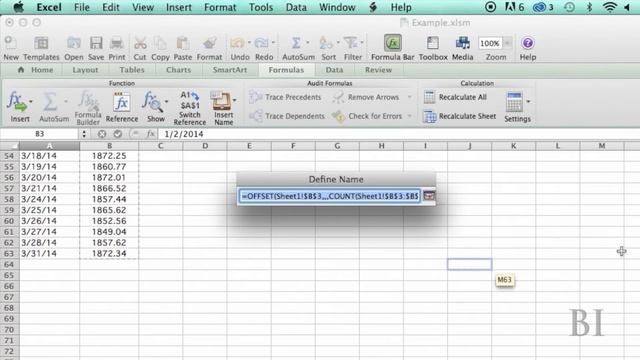Click the Recalculate Sheet button
Screen dimensions: 640x360
[459, 116]
